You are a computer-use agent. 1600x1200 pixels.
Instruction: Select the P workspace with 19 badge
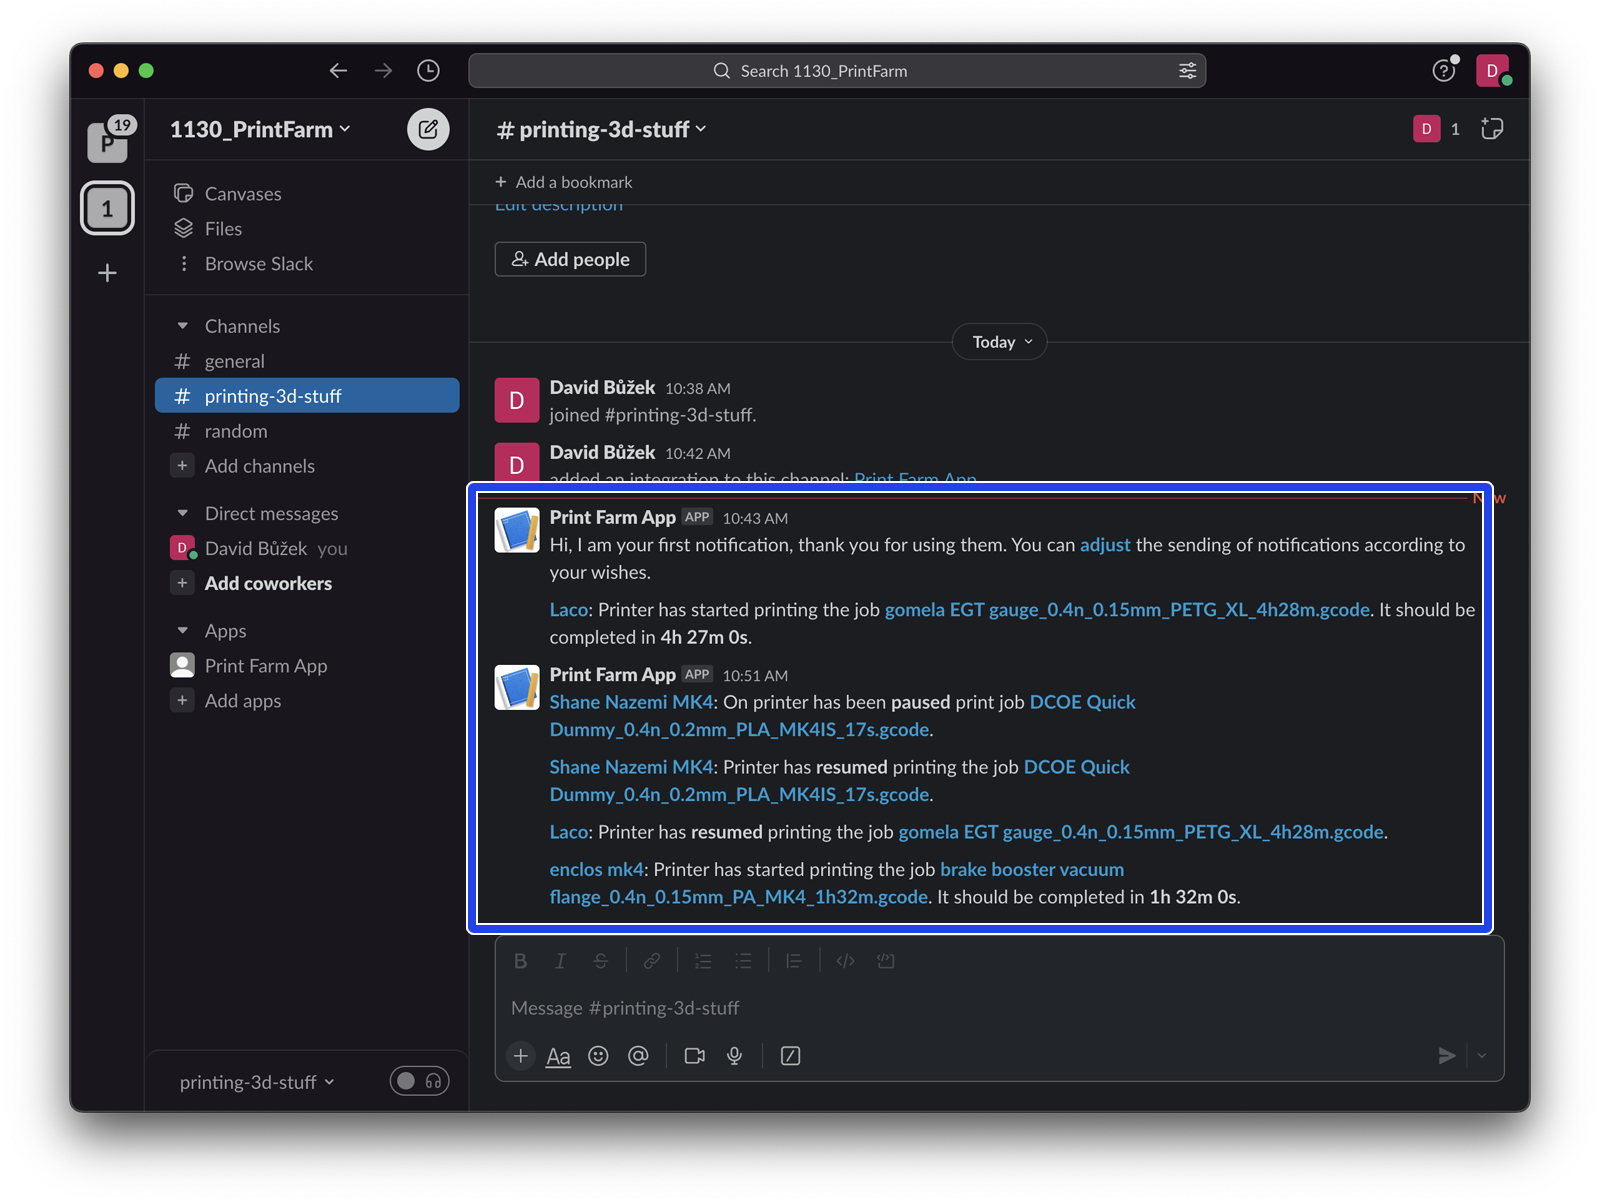pyautogui.click(x=108, y=141)
